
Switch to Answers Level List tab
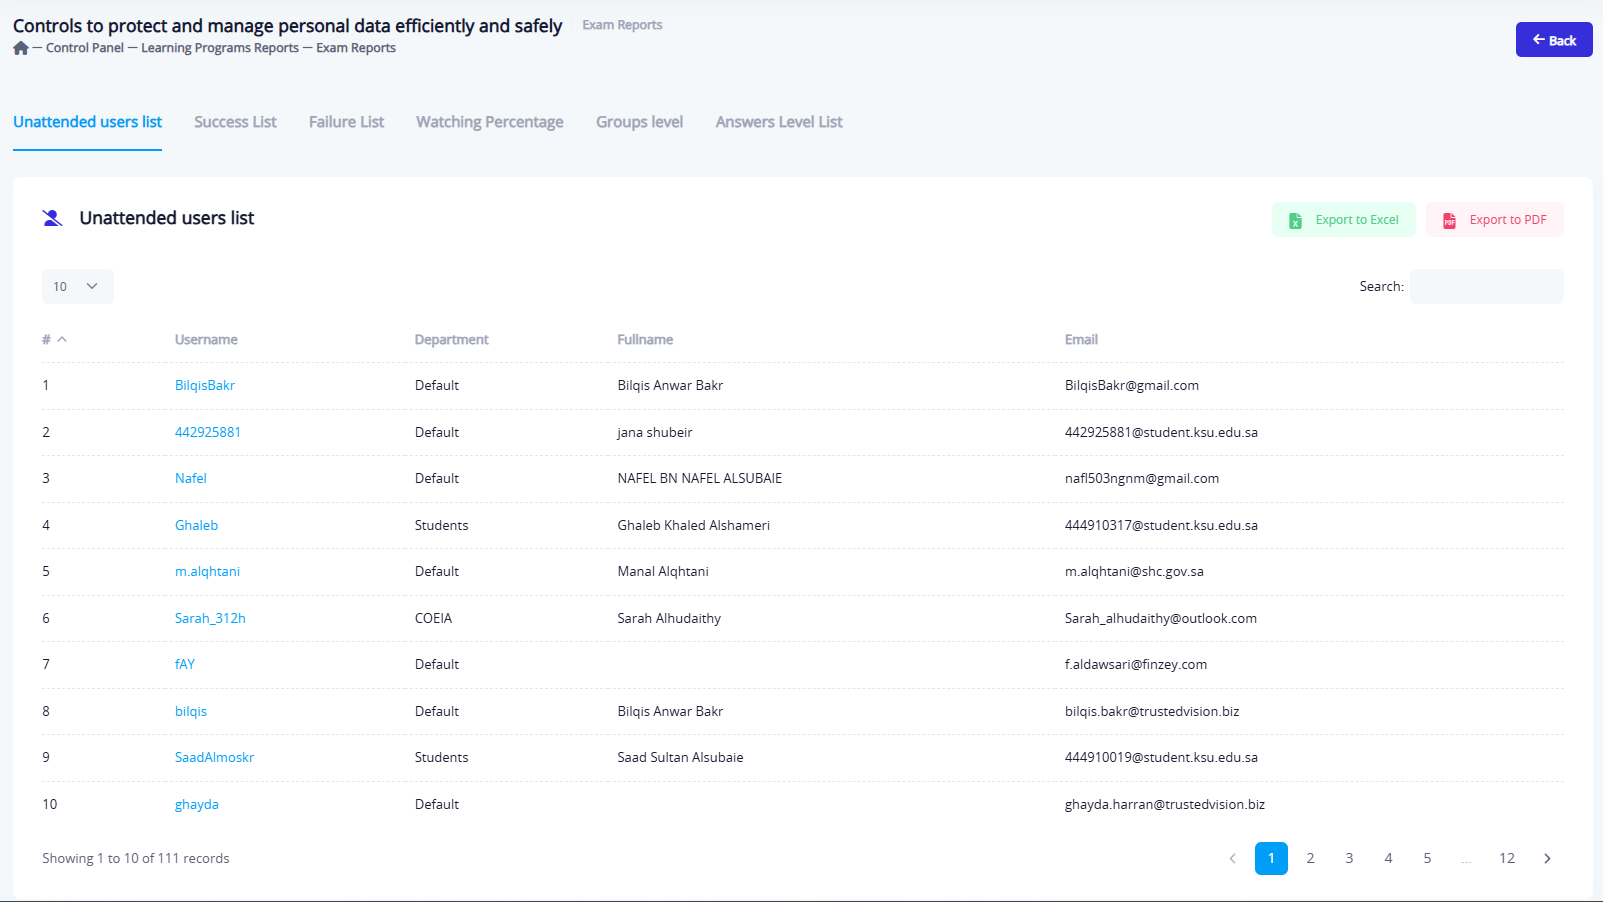(x=778, y=122)
